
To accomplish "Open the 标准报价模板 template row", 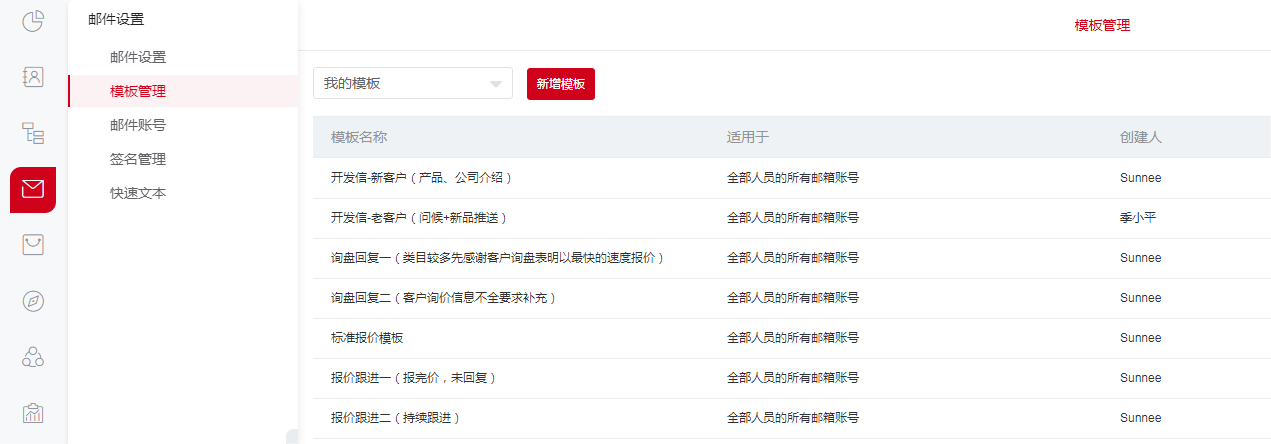I will pyautogui.click(x=367, y=338).
